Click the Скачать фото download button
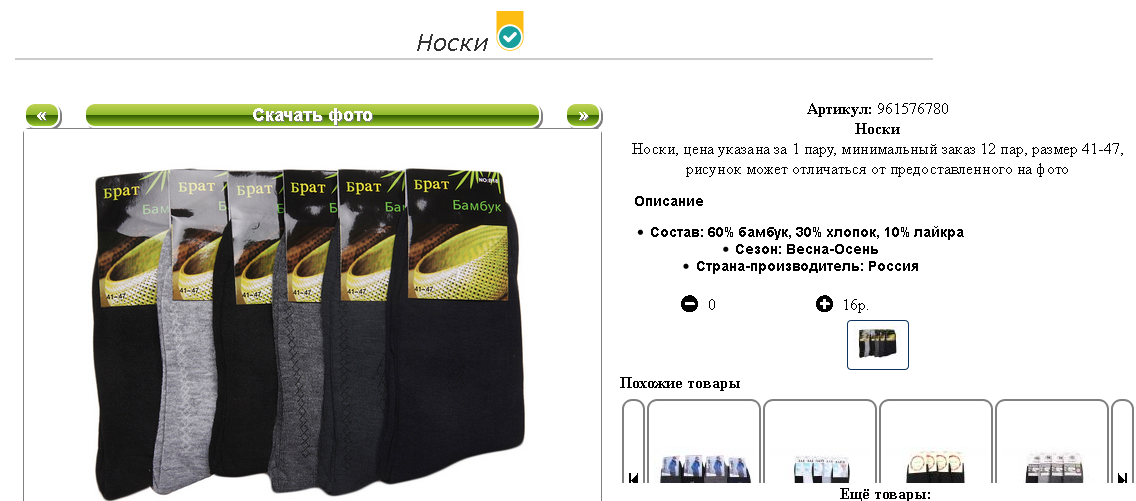 coord(313,115)
